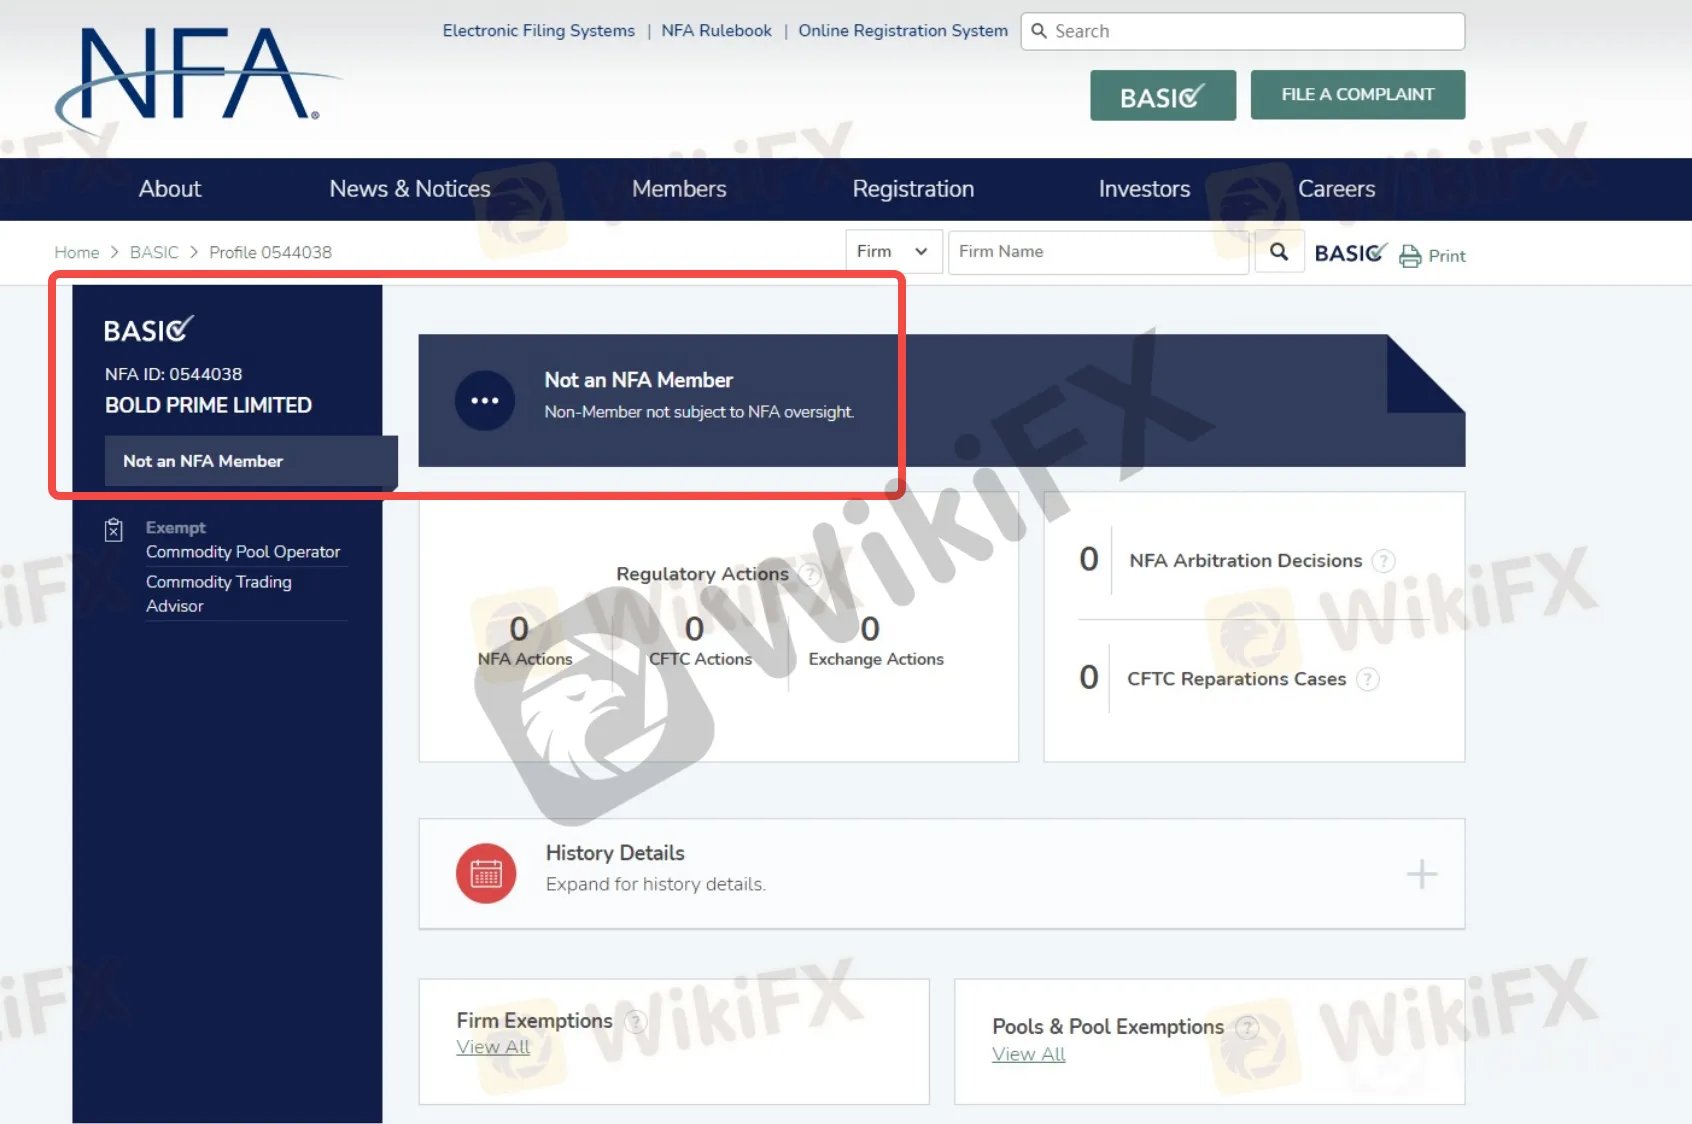Go to BASIC in the breadcrumb
Screen dimensions: 1692x1124
tap(154, 252)
